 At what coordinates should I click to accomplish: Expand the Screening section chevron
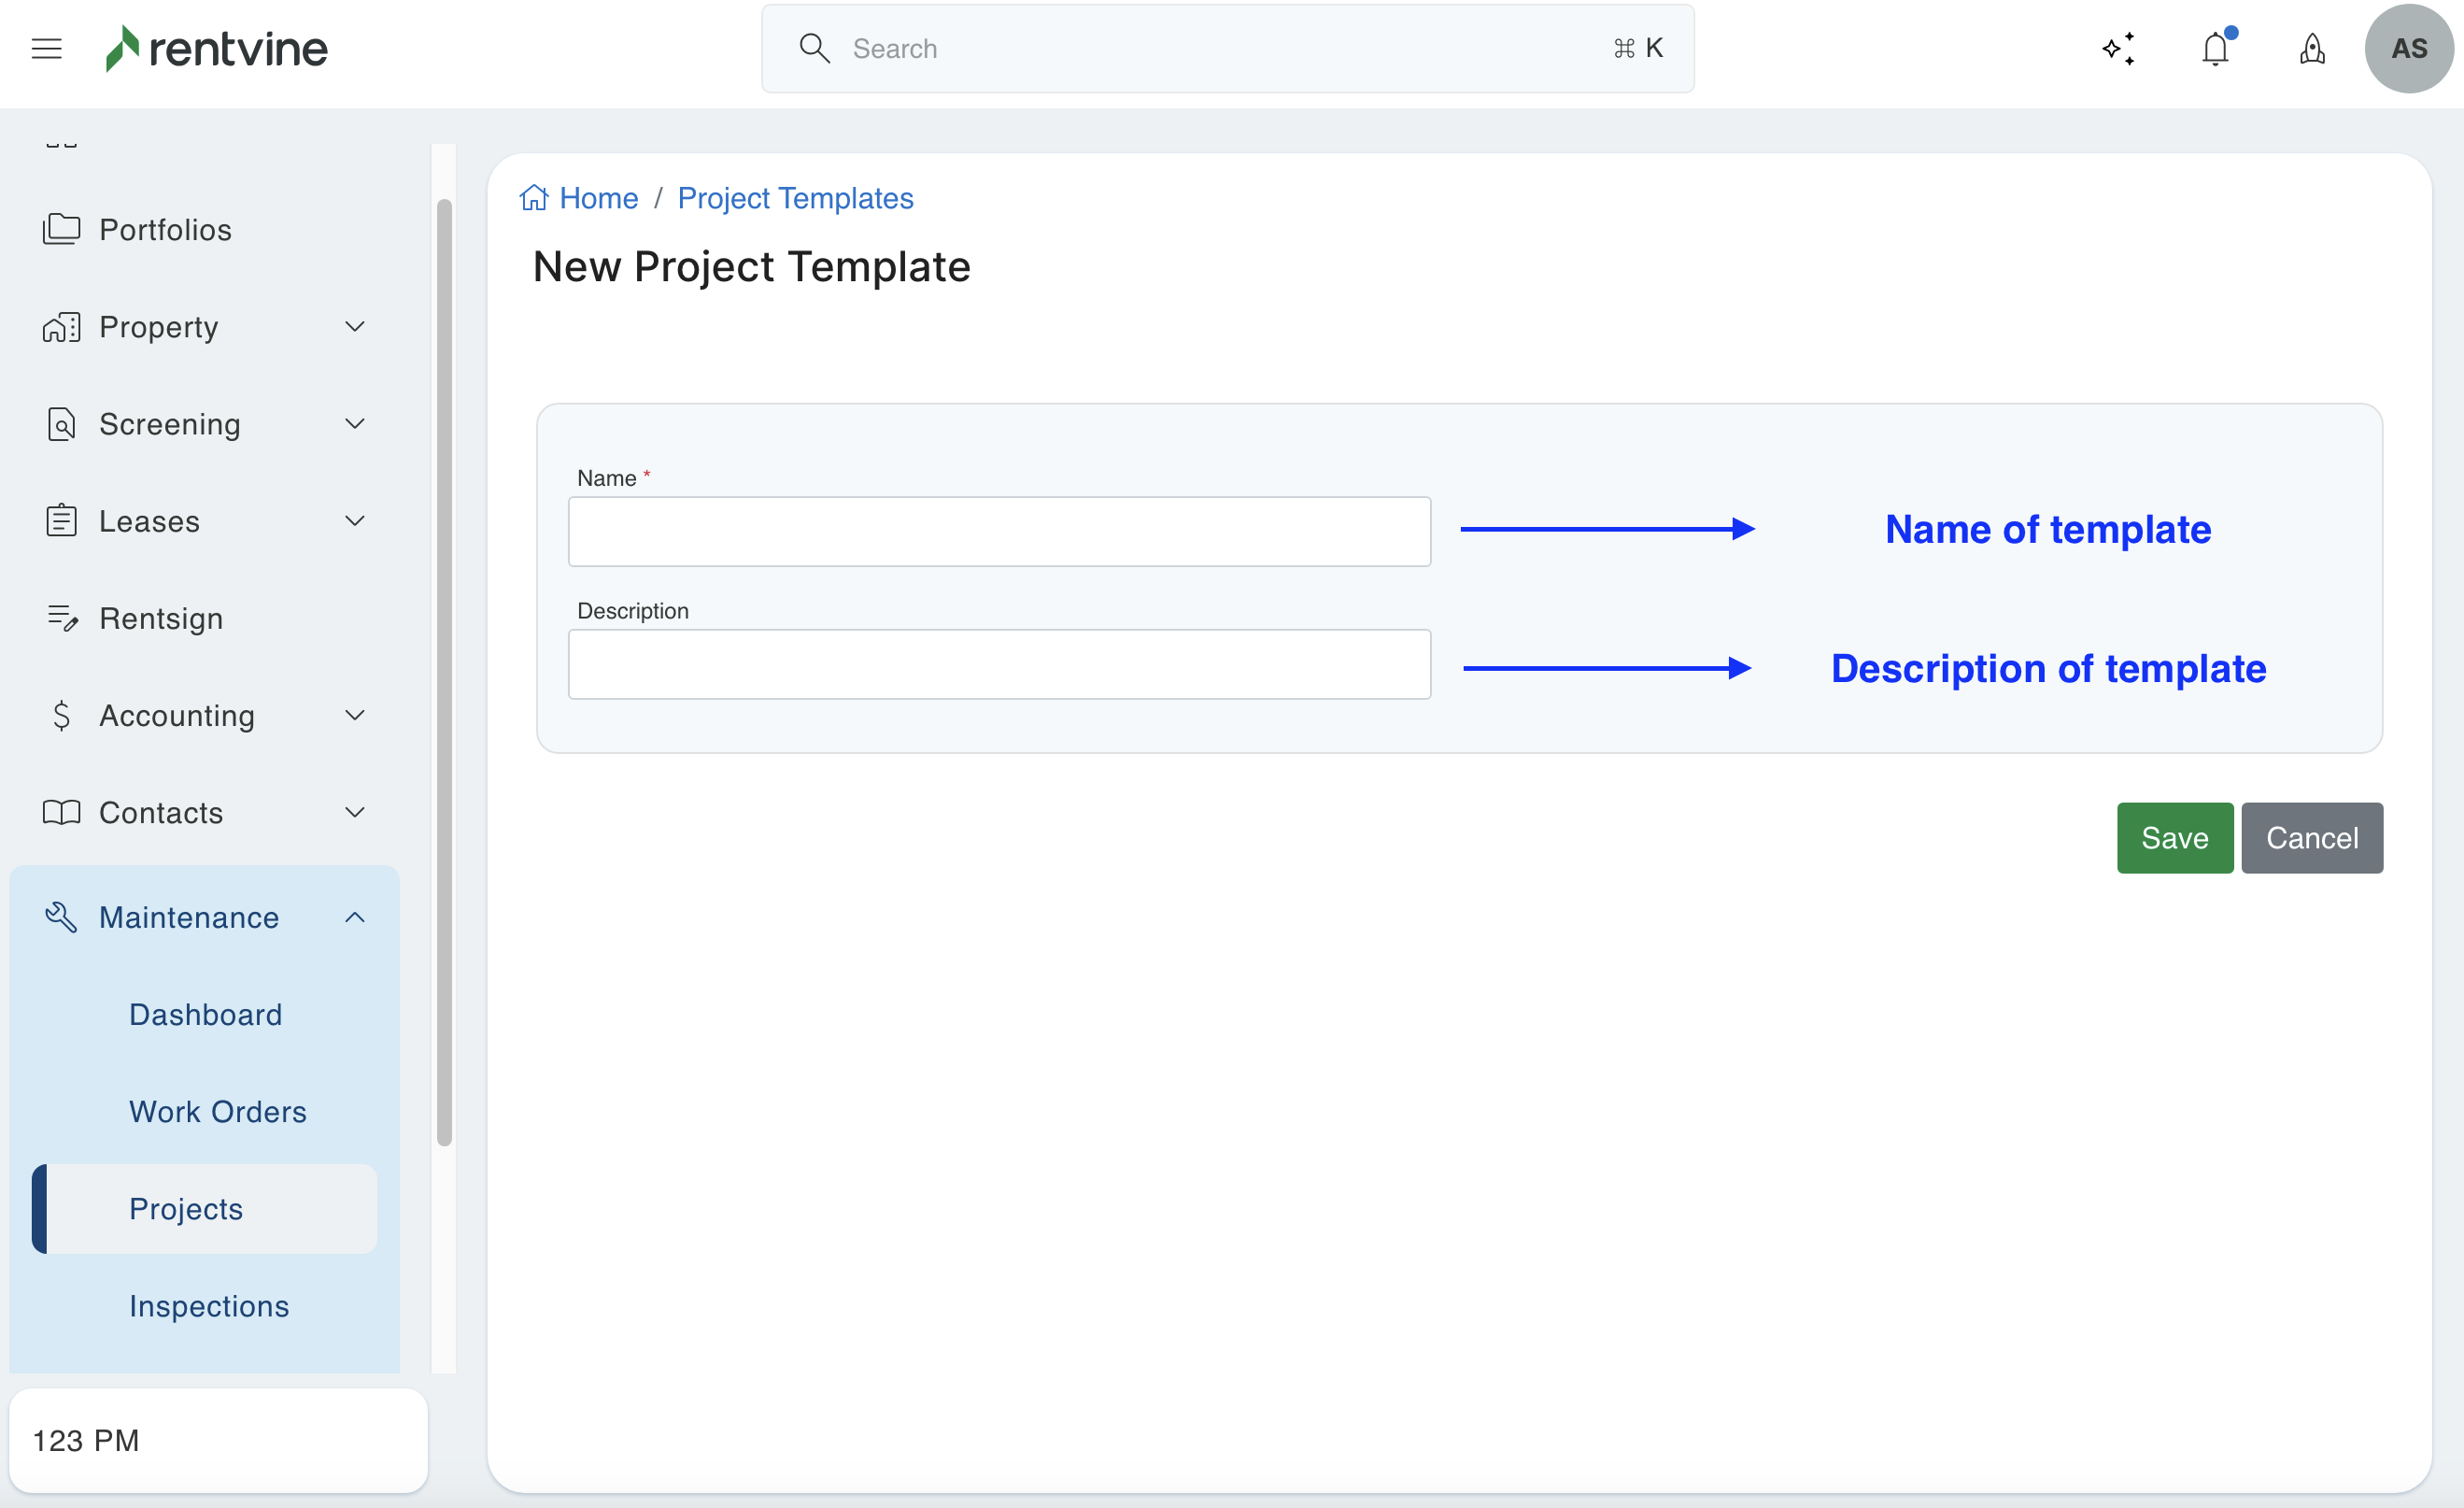click(x=355, y=423)
